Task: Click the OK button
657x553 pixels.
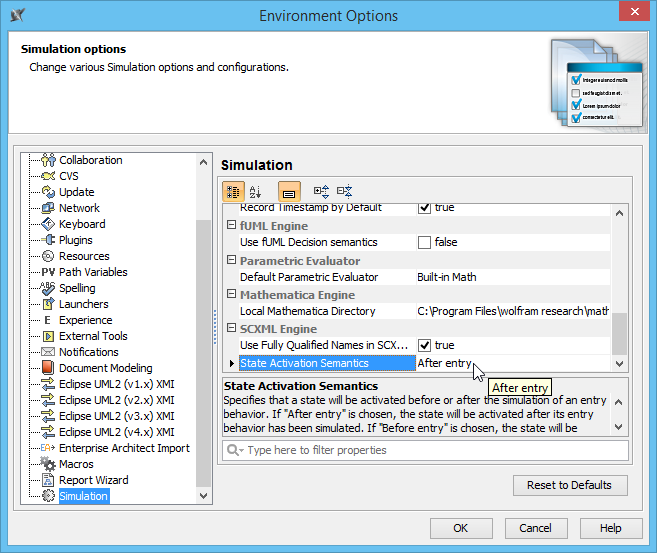Action: pyautogui.click(x=460, y=528)
